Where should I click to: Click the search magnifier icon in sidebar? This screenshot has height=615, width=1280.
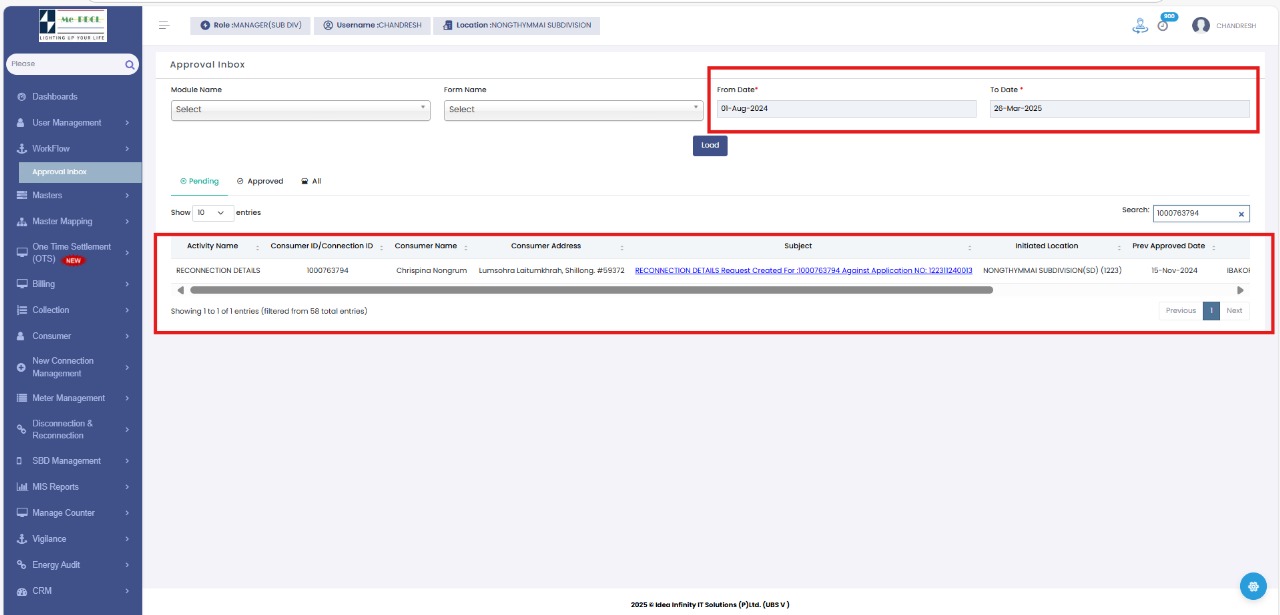130,64
